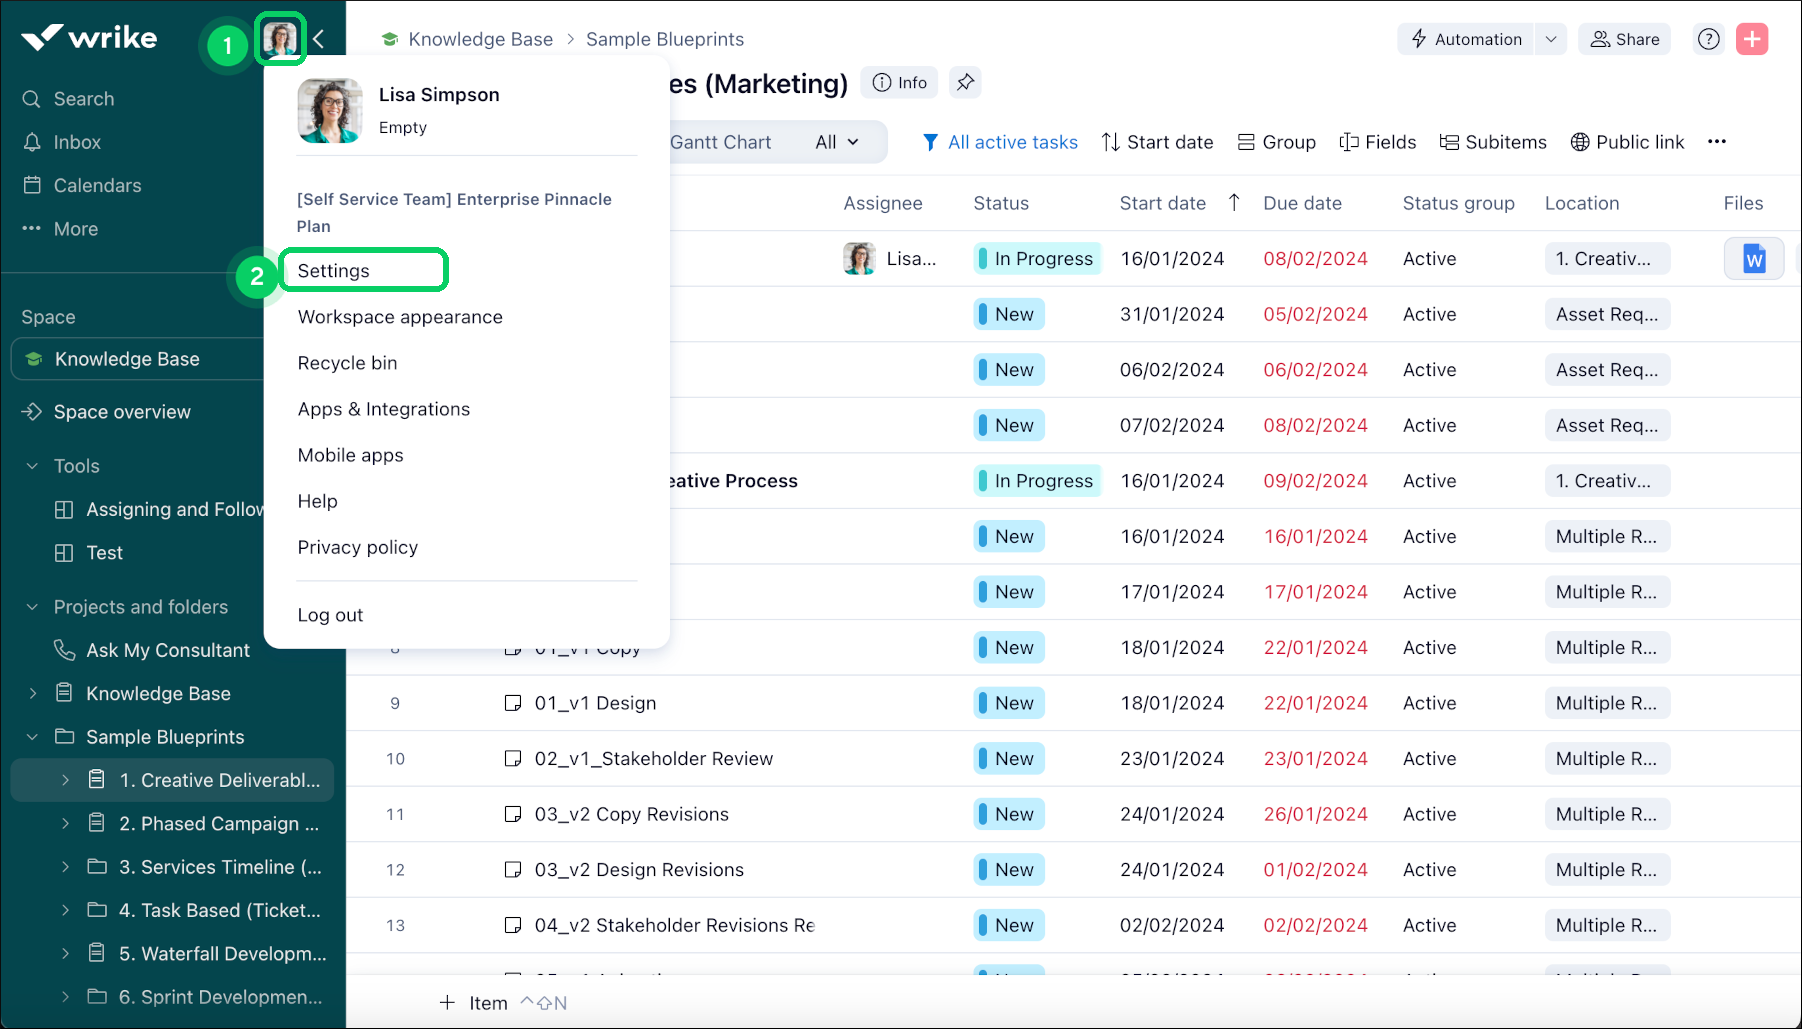Click Log out in the profile menu
This screenshot has width=1802, height=1029.
[330, 615]
